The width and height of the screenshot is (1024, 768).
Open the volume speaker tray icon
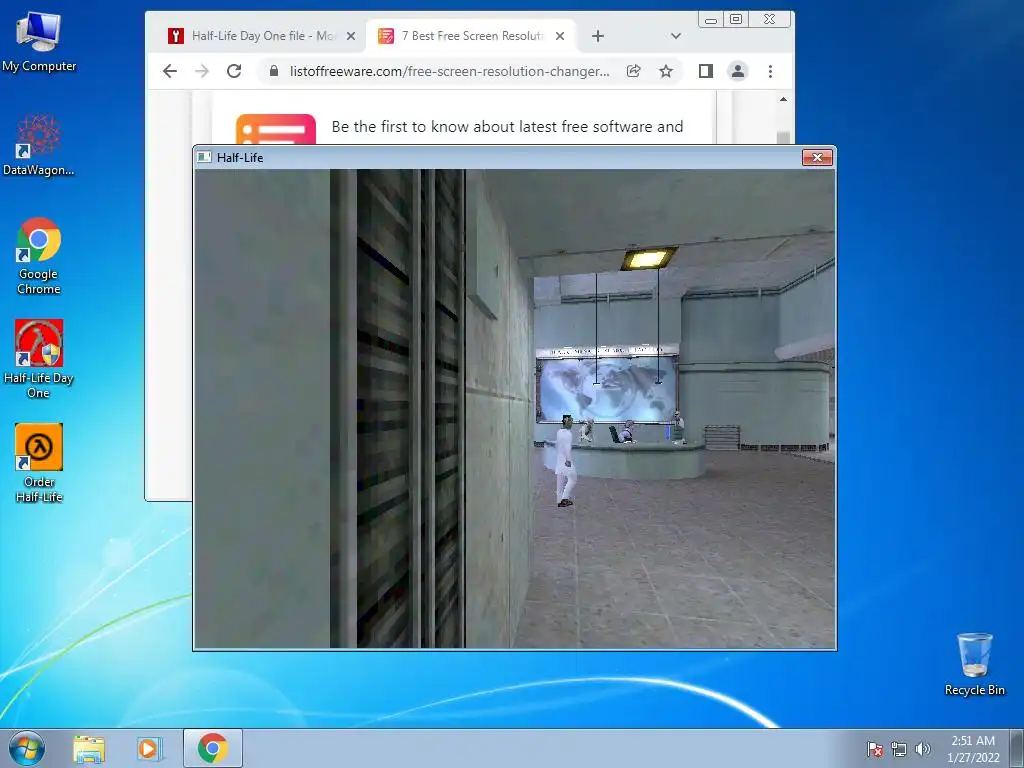(922, 749)
